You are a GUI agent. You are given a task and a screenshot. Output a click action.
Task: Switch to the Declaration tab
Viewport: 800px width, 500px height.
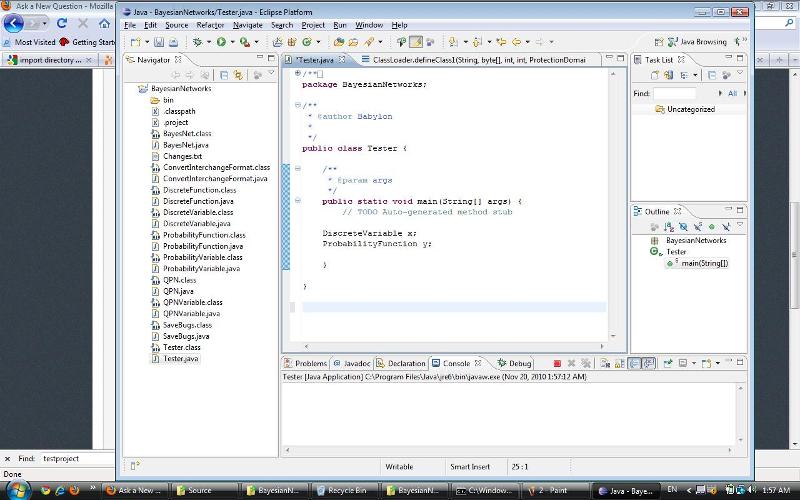click(401, 363)
